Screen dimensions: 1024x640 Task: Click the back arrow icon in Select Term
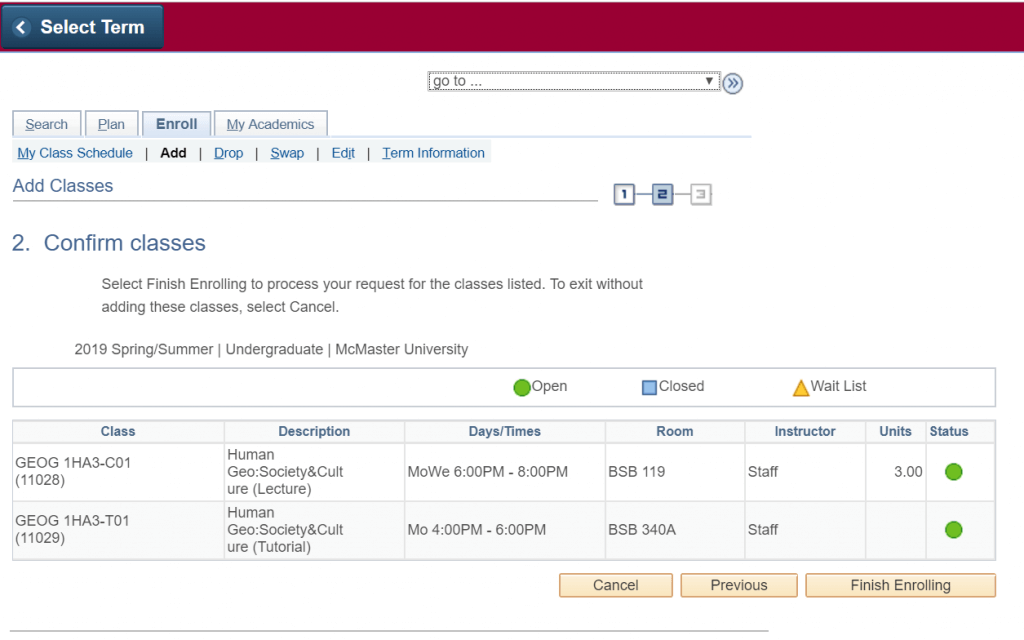21,28
